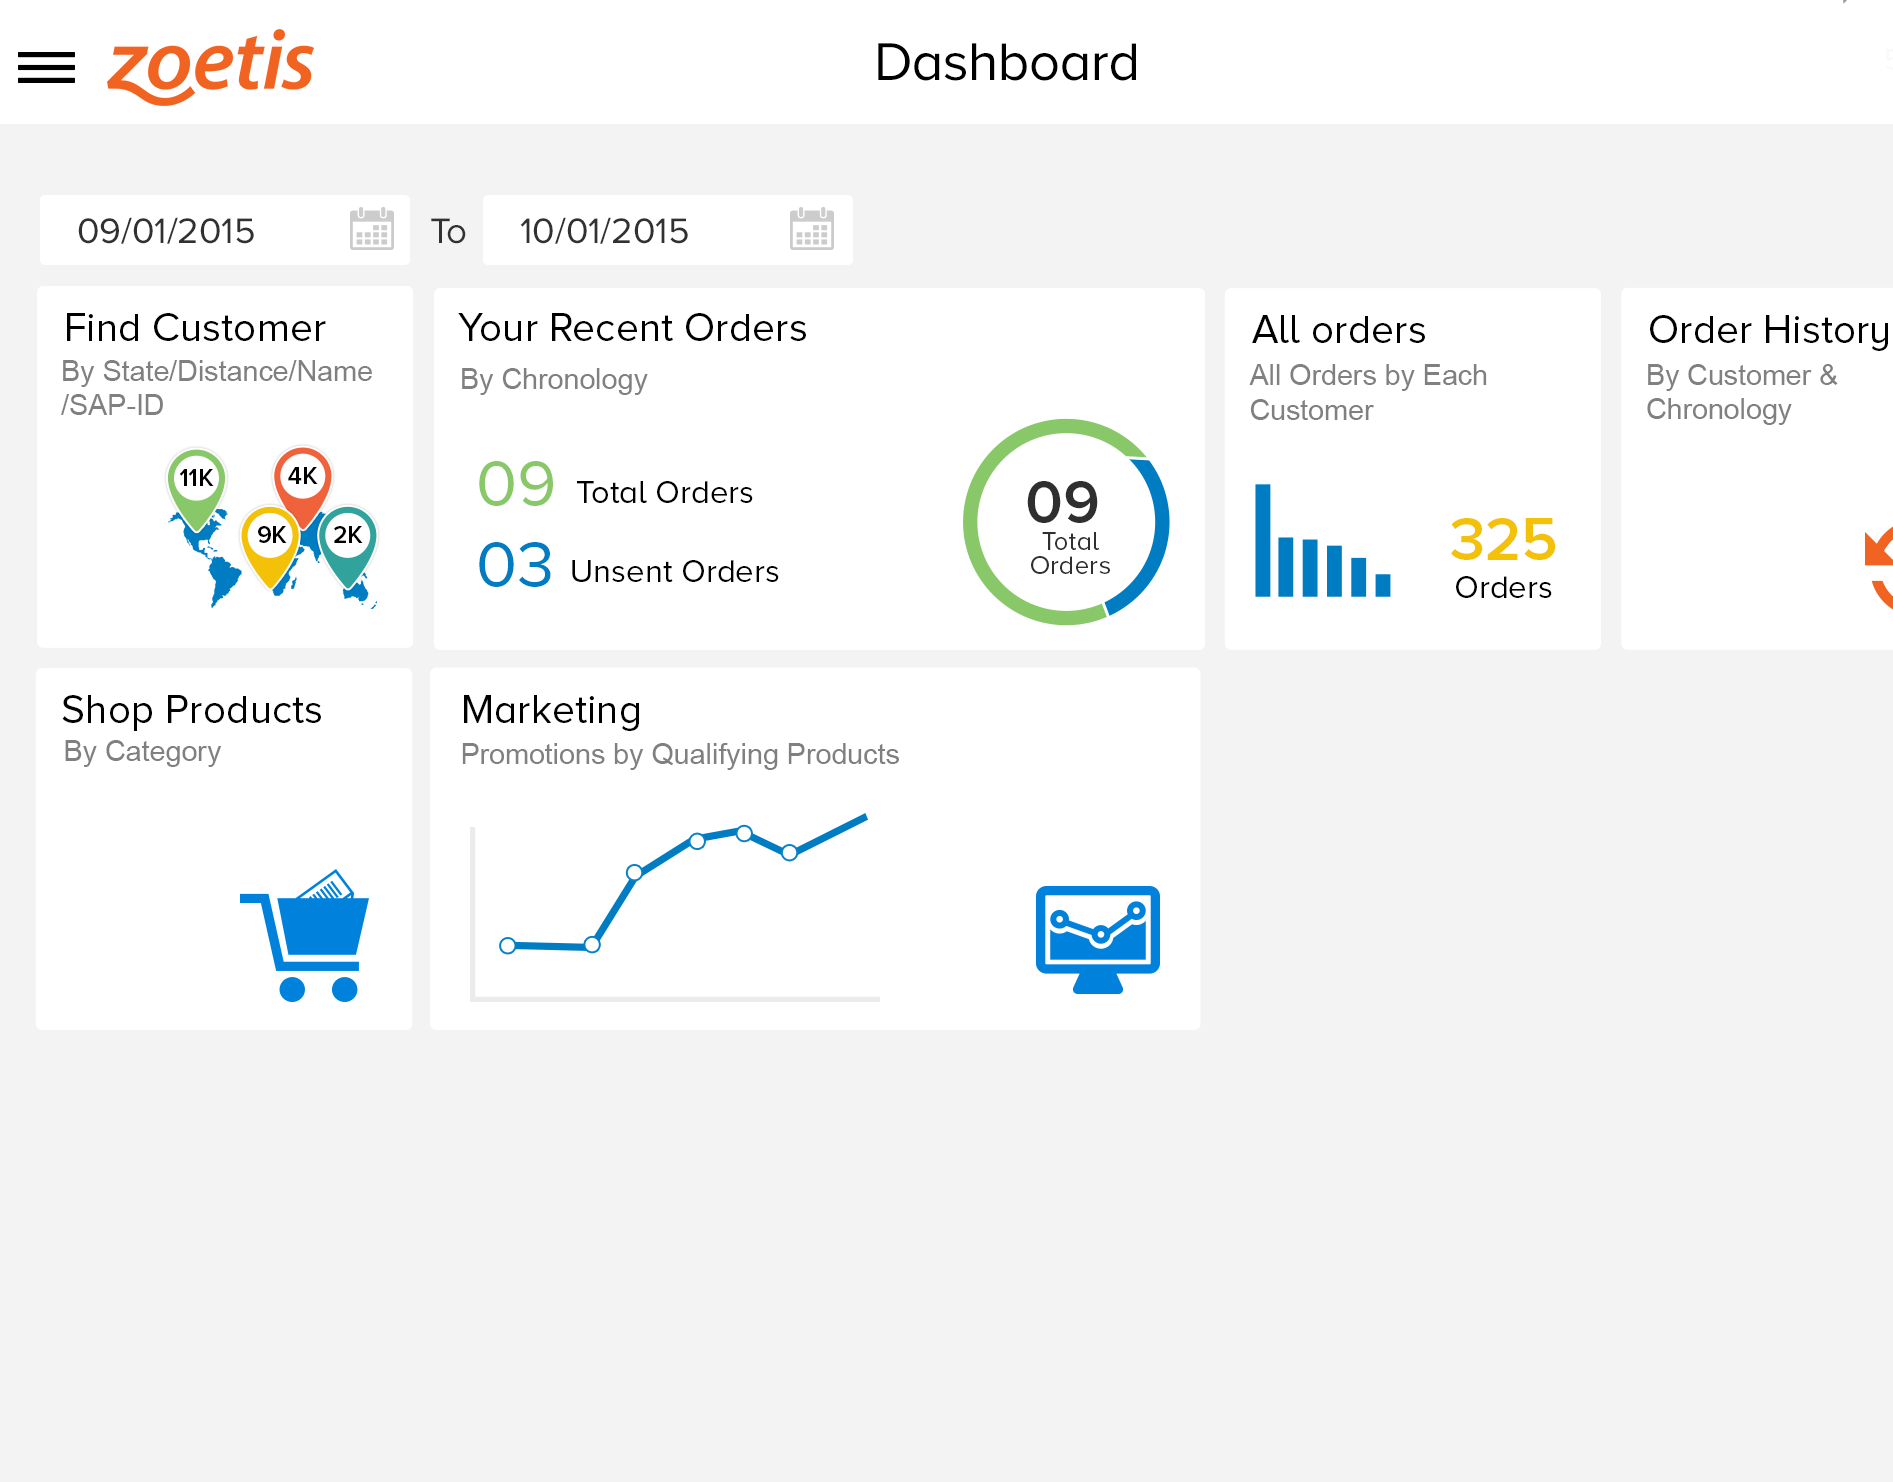Open the end date calendar picker
Screen dimensions: 1893x1482
[811, 230]
